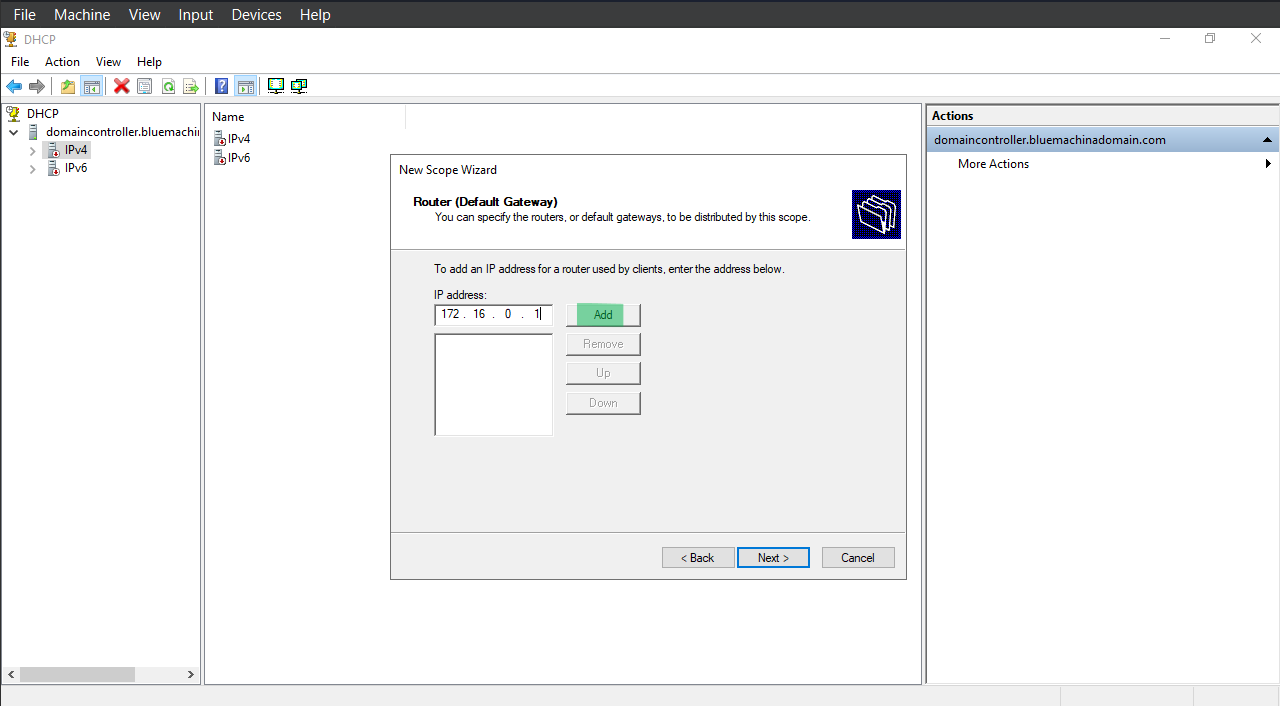The image size is (1280, 706).
Task: Open Help via the blue question mark icon
Action: 222,86
